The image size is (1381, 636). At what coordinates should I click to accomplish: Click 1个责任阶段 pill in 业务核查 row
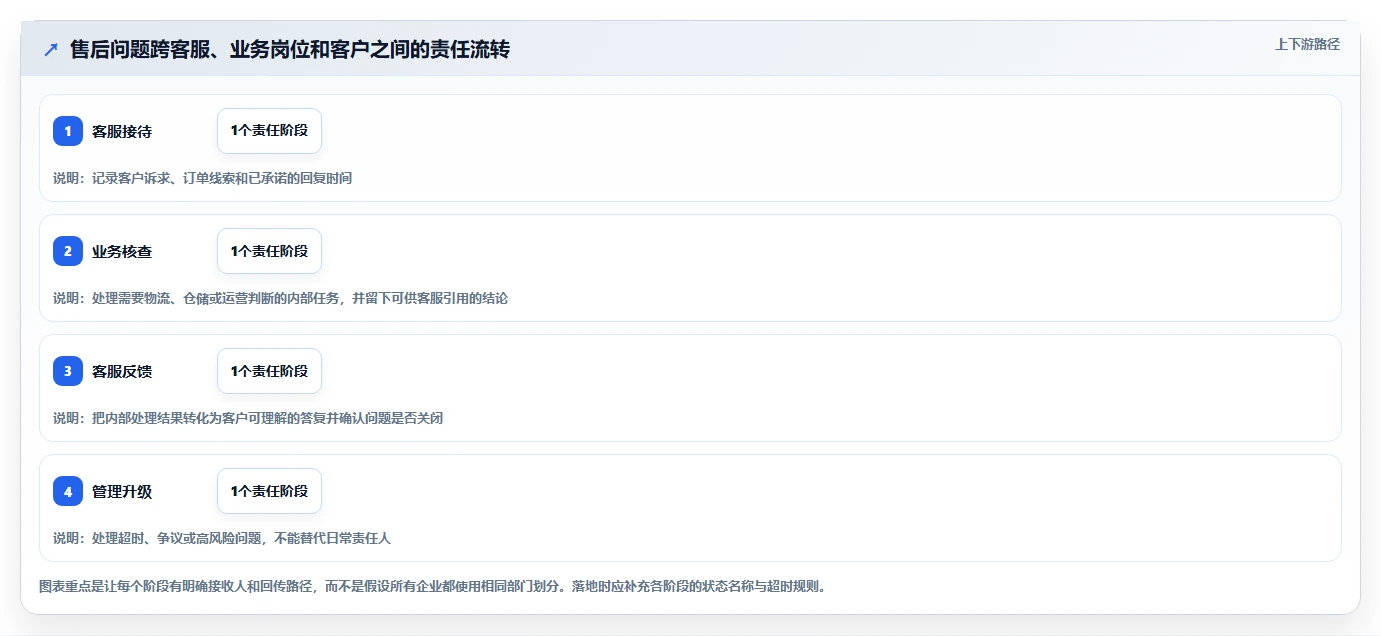click(269, 251)
